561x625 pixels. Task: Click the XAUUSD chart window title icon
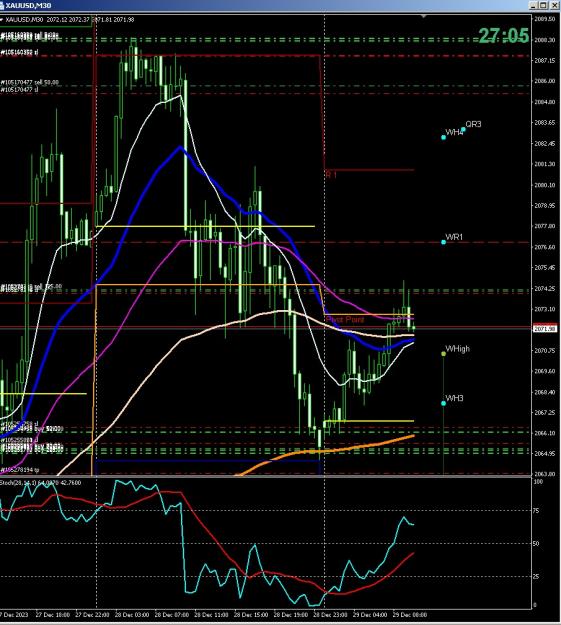coord(3,5)
